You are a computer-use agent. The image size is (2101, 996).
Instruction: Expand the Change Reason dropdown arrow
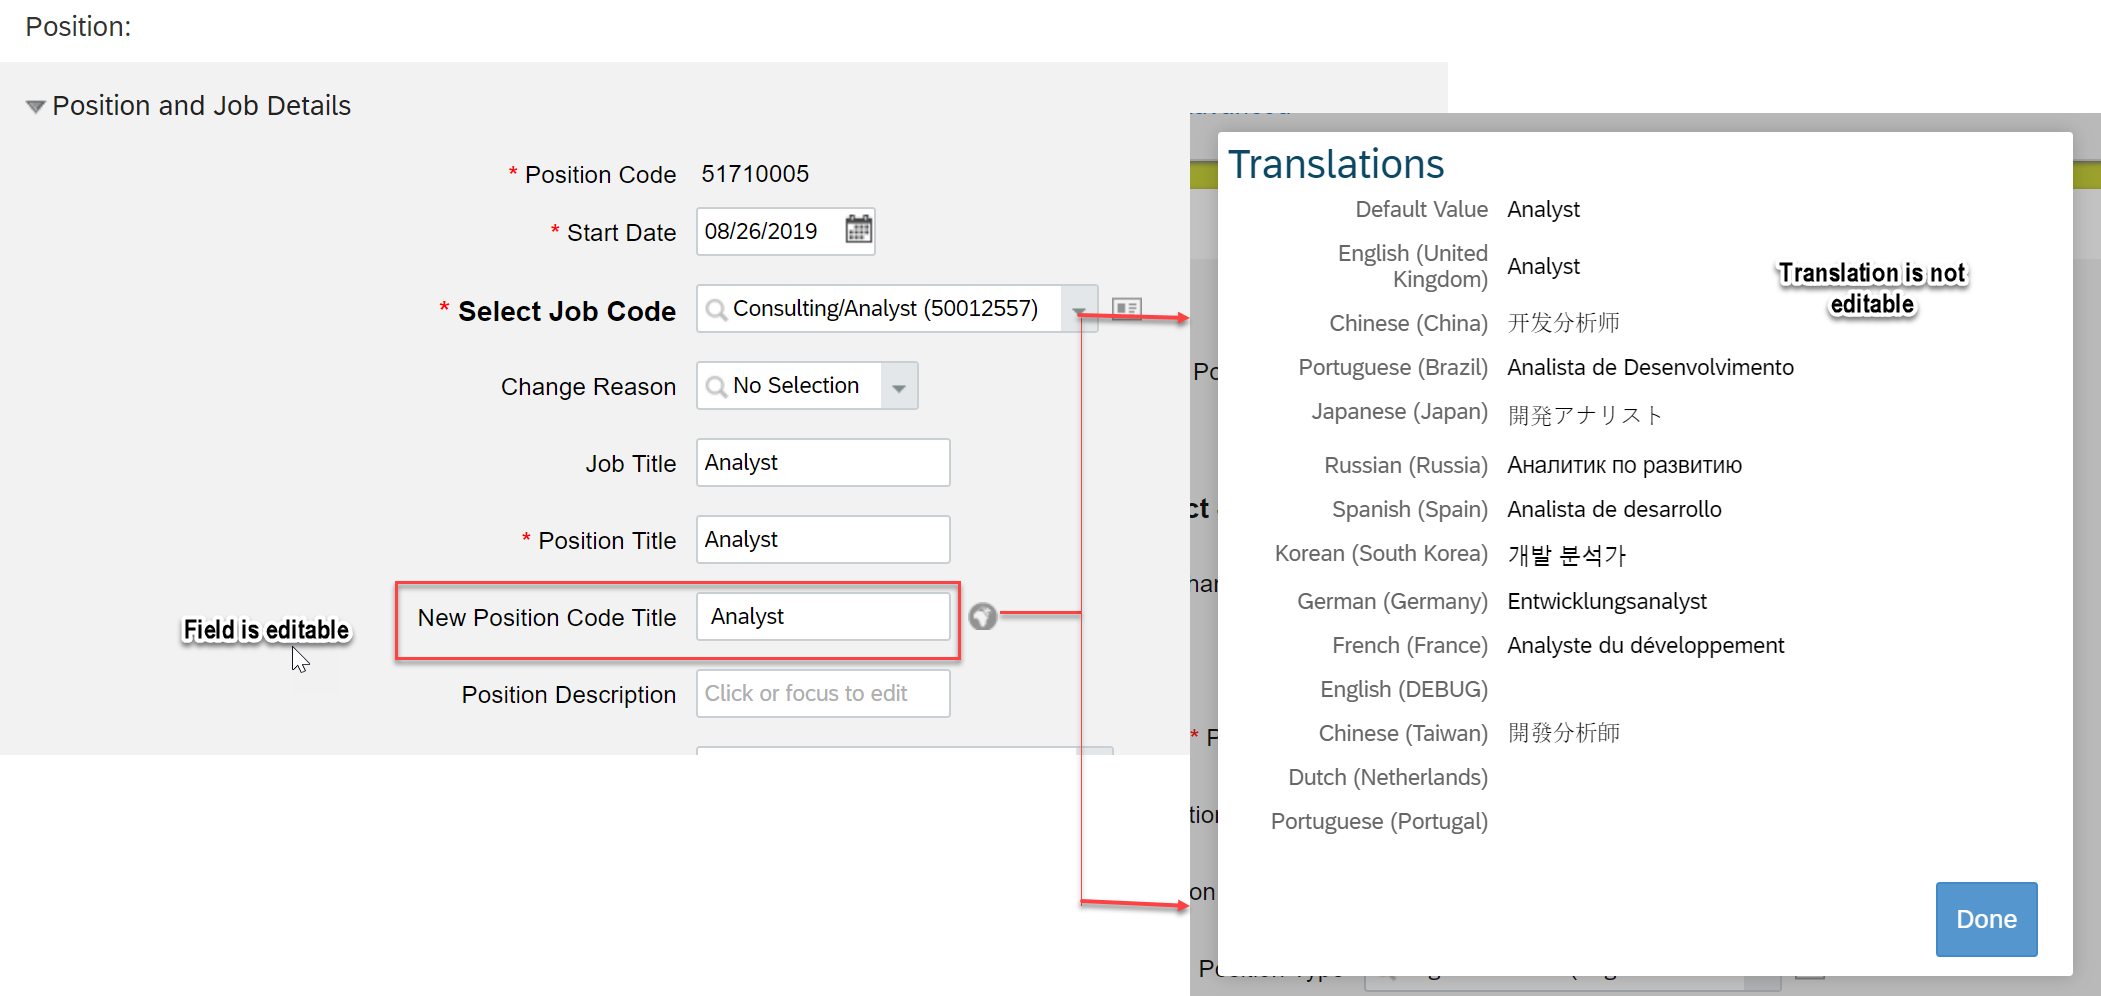pyautogui.click(x=899, y=386)
